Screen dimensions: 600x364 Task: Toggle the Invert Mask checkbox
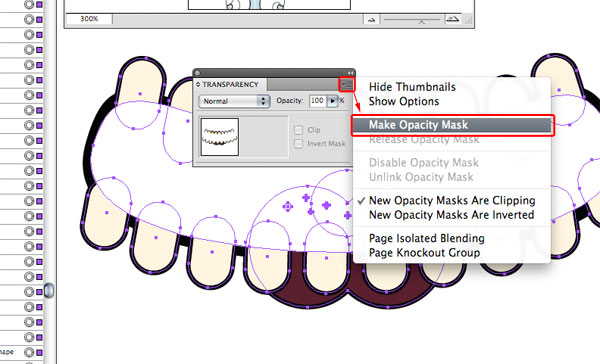tap(298, 144)
